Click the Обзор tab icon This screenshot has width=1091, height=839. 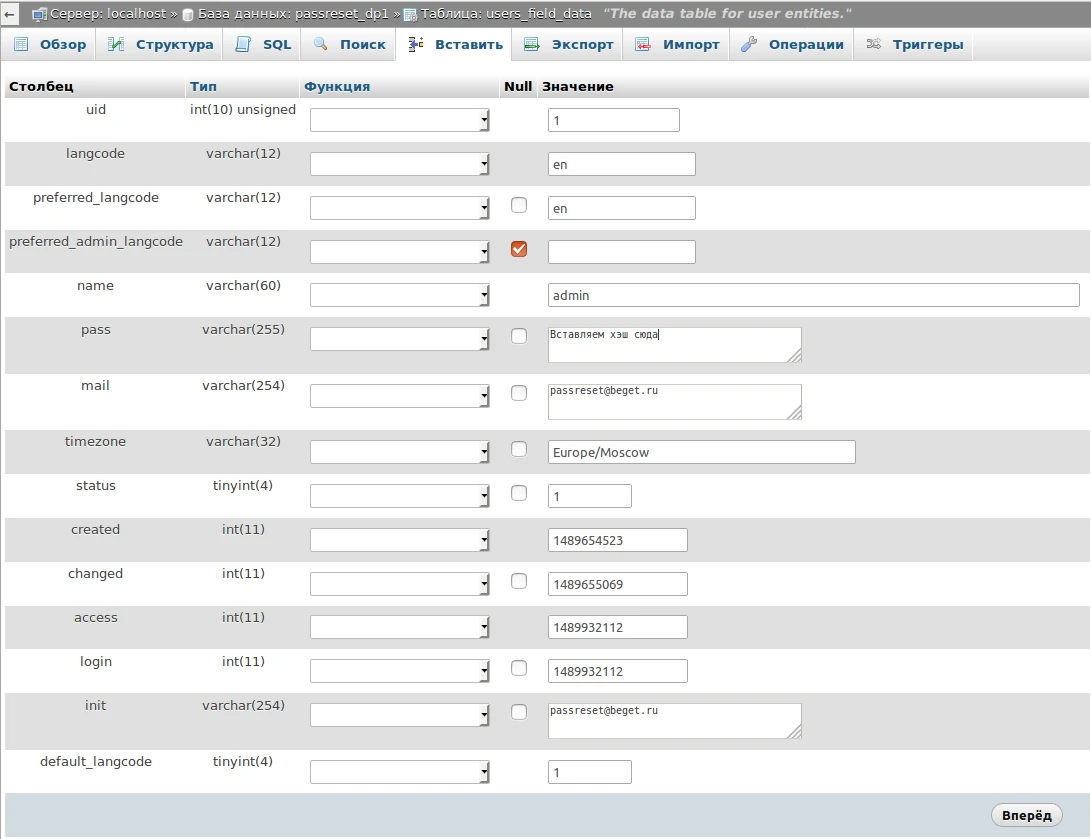point(20,45)
